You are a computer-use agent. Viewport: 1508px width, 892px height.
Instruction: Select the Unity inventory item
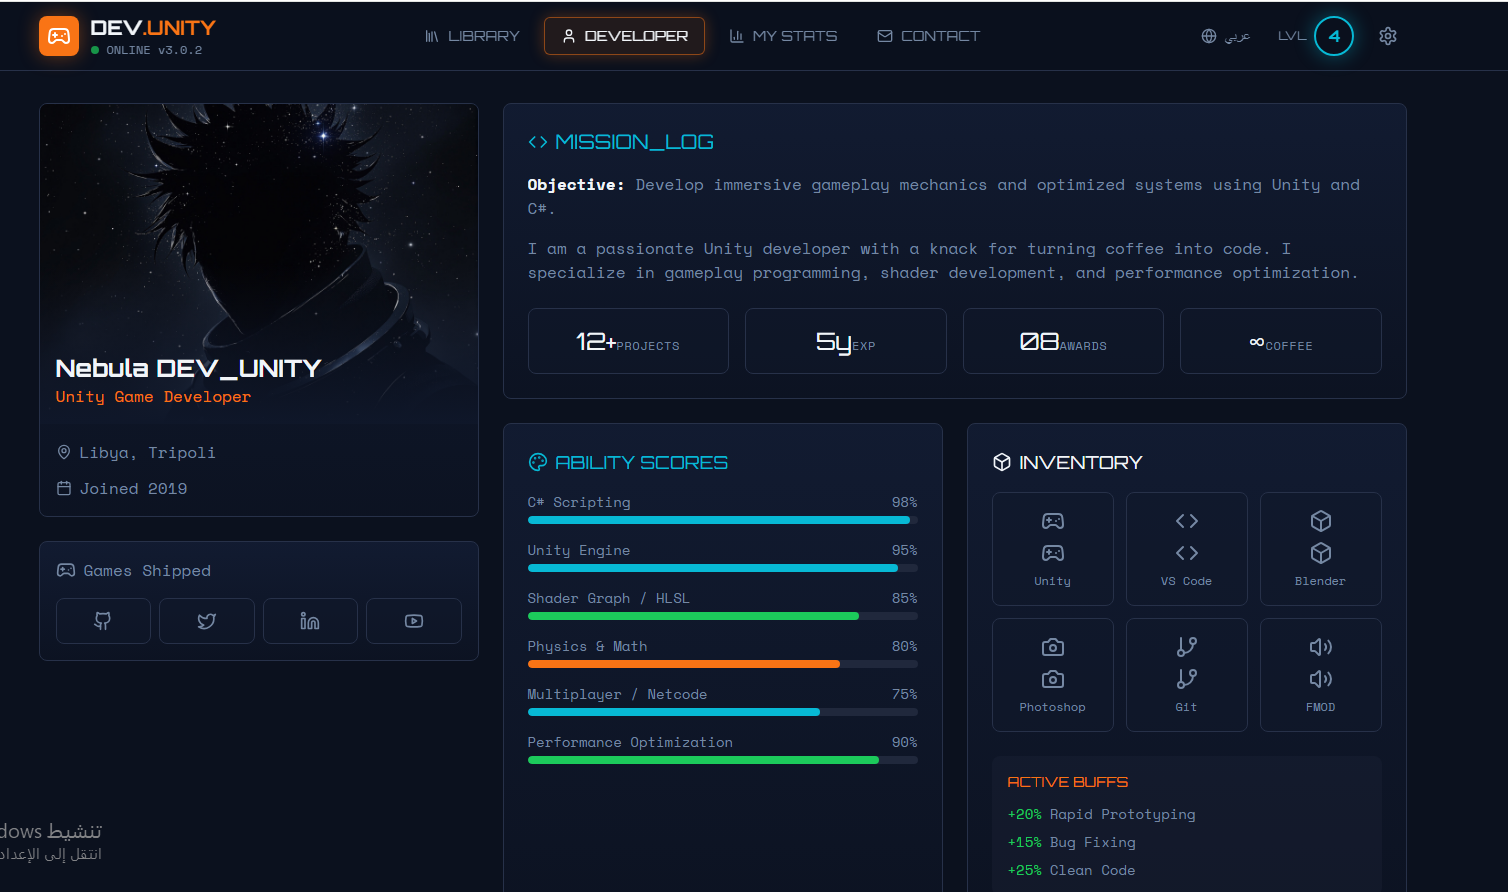click(x=1052, y=549)
